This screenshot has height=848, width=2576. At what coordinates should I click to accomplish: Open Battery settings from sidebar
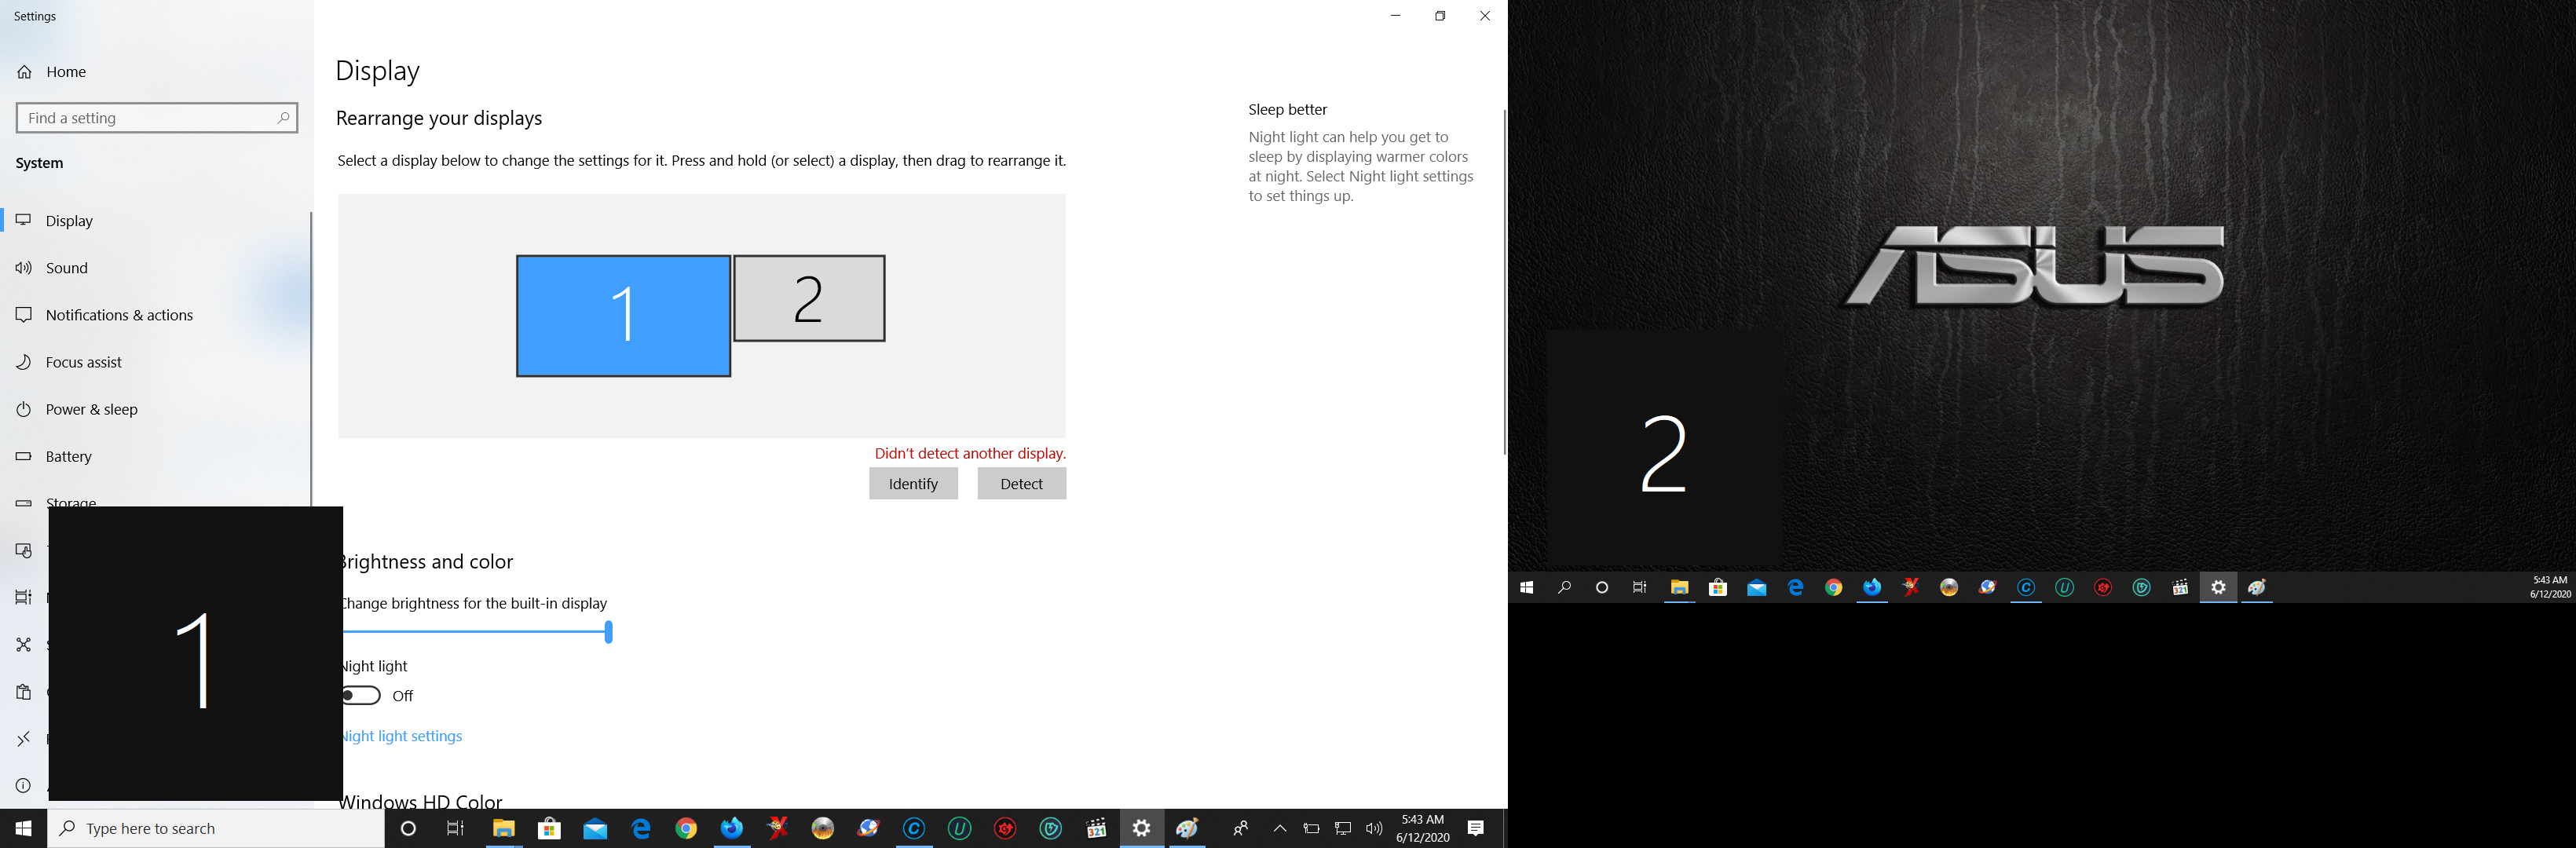point(68,456)
